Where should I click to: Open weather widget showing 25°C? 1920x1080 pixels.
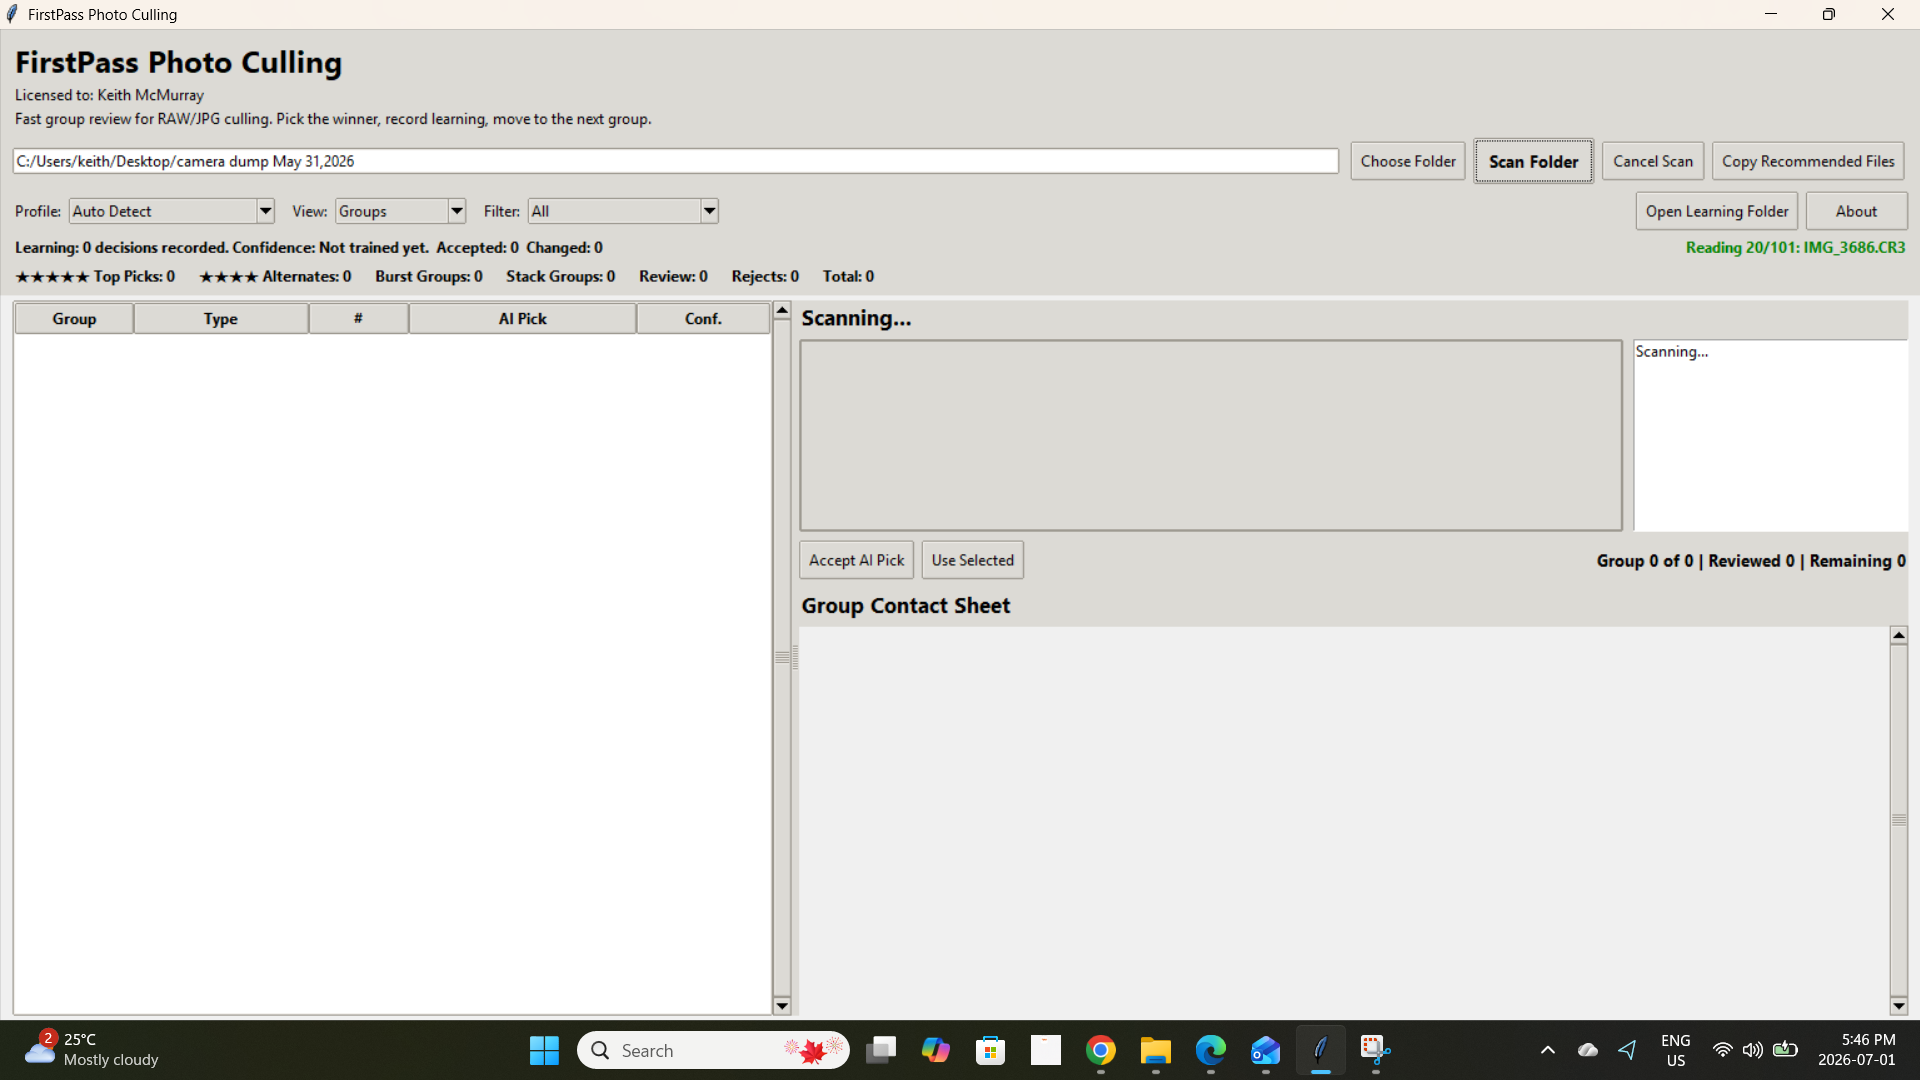click(92, 1050)
